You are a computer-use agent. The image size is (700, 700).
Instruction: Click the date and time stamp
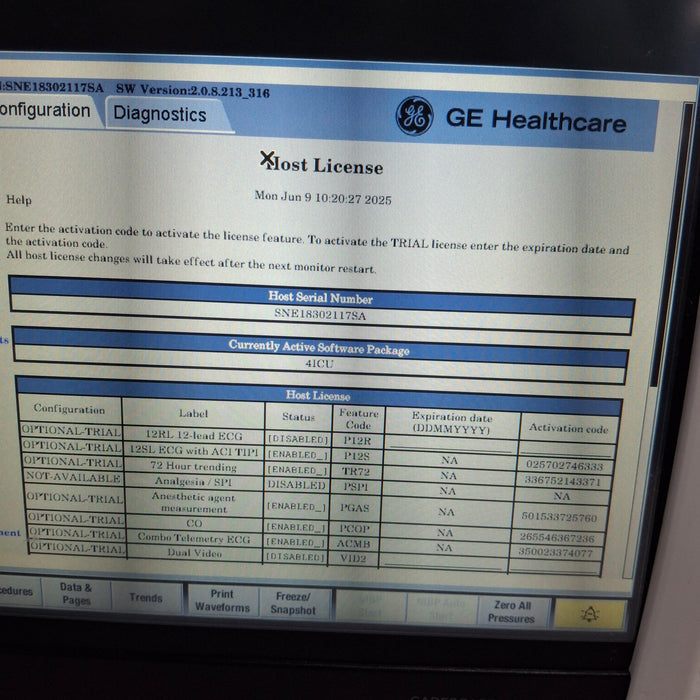[x=323, y=197]
